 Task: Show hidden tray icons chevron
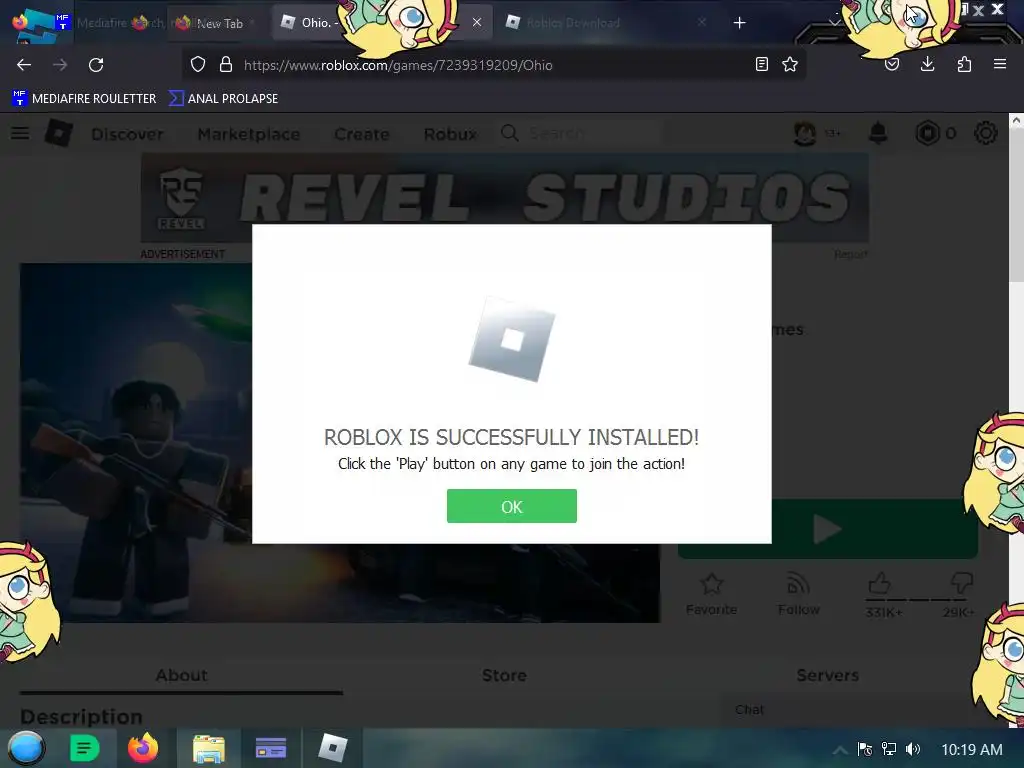coord(840,750)
